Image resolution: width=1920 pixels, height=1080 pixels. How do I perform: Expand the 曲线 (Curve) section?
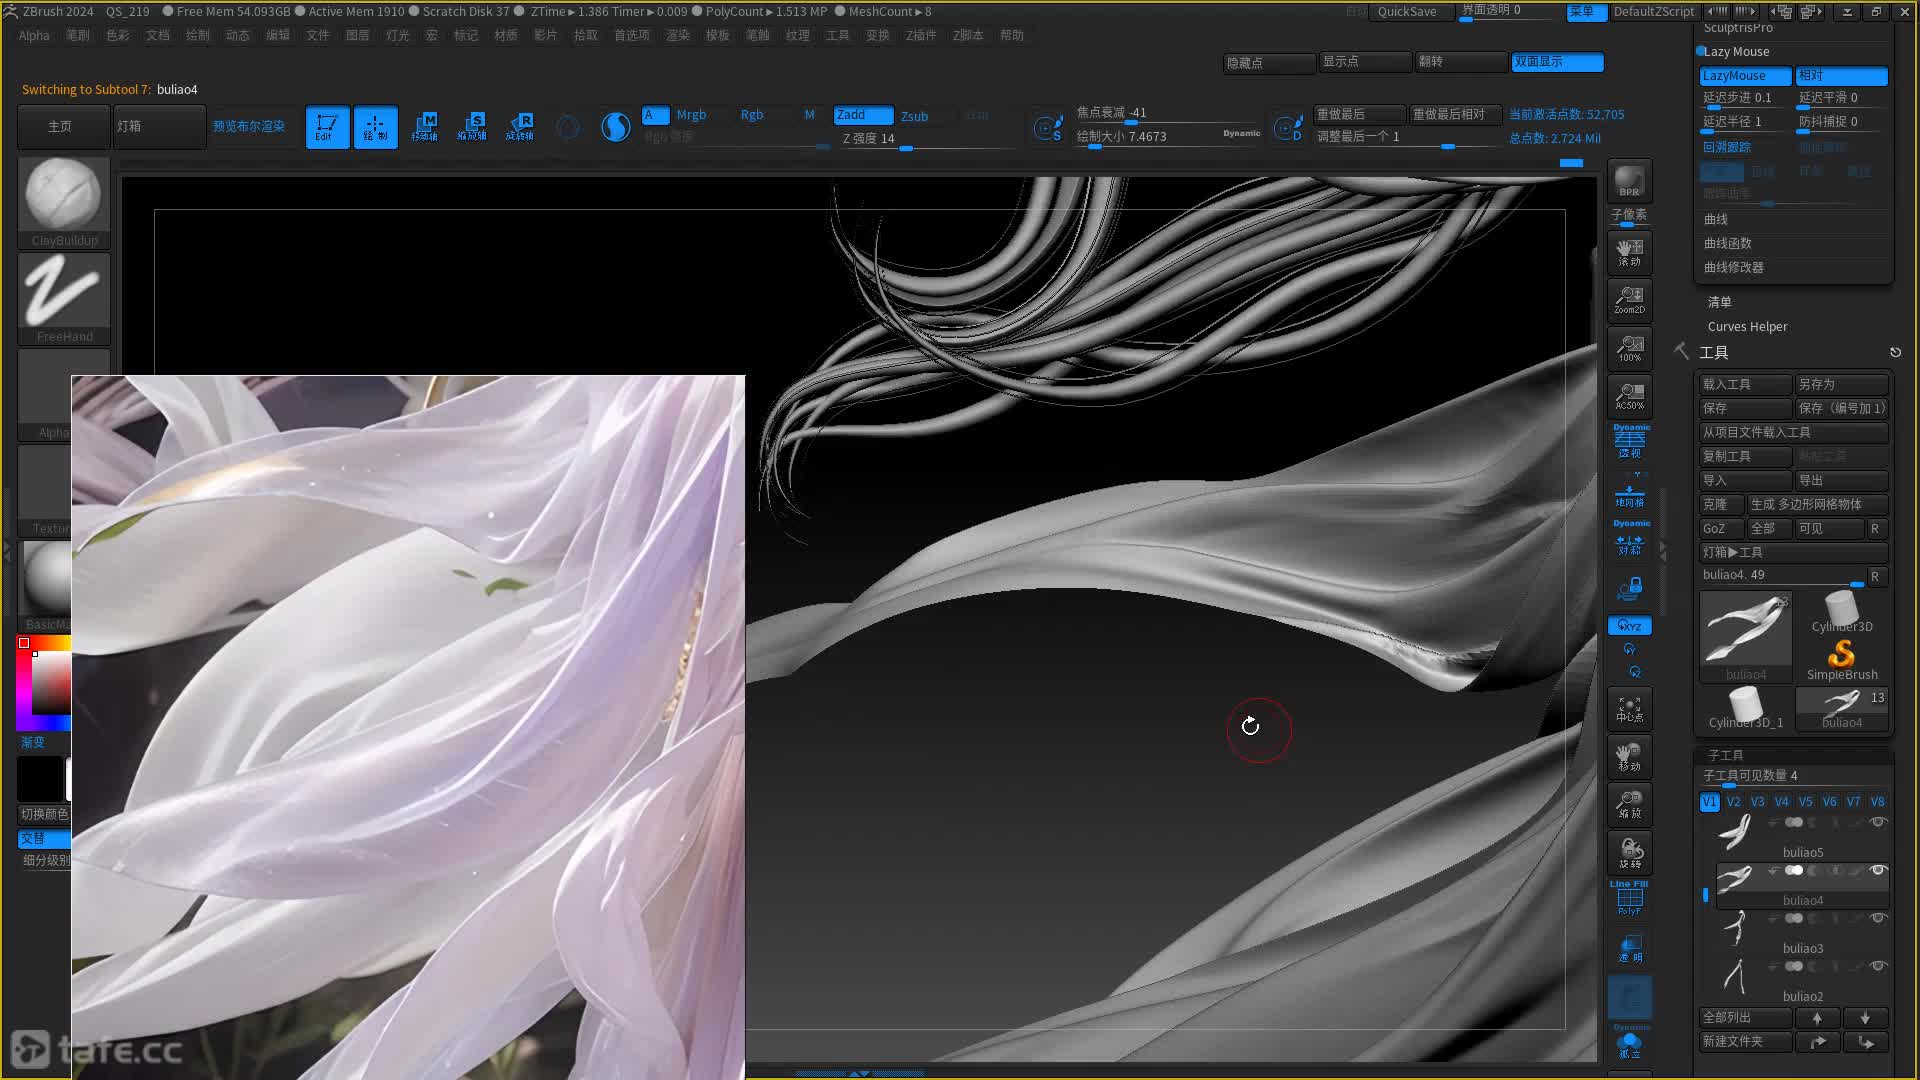coord(1716,219)
